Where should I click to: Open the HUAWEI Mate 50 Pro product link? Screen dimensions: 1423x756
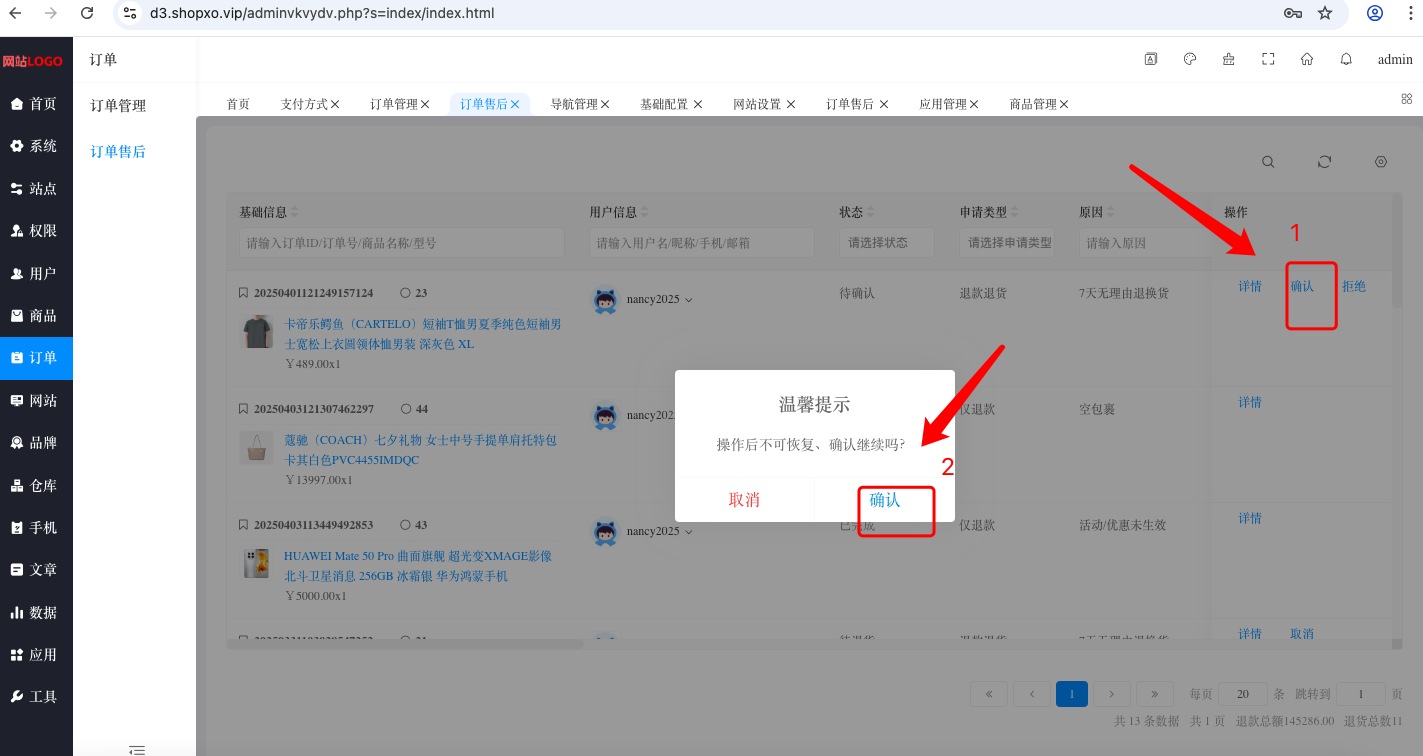(x=418, y=566)
